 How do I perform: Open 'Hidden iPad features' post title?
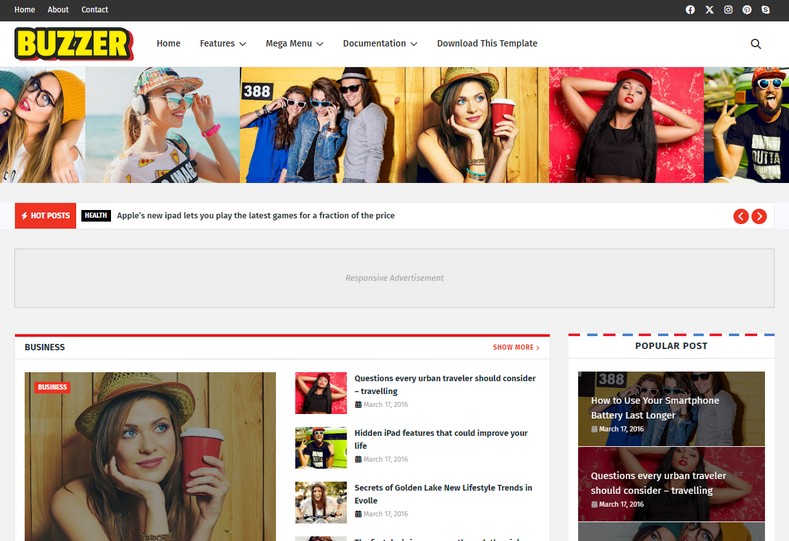(441, 439)
